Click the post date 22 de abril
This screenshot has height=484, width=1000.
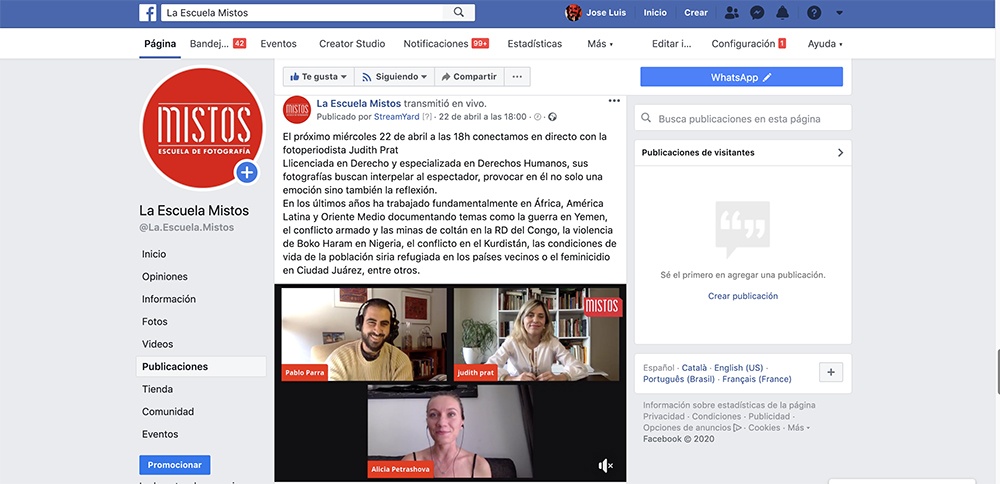coord(483,117)
